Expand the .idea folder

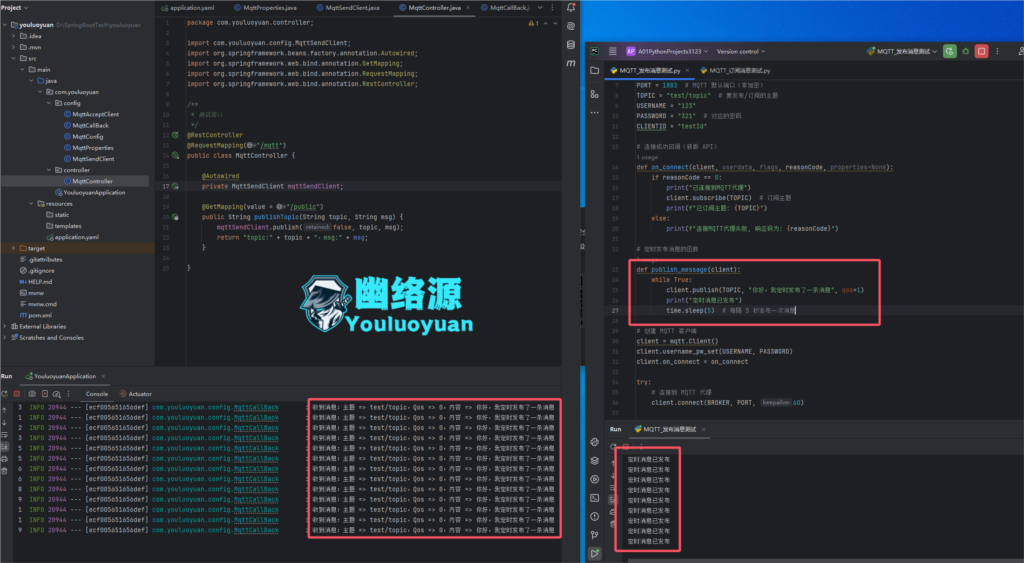point(13,36)
